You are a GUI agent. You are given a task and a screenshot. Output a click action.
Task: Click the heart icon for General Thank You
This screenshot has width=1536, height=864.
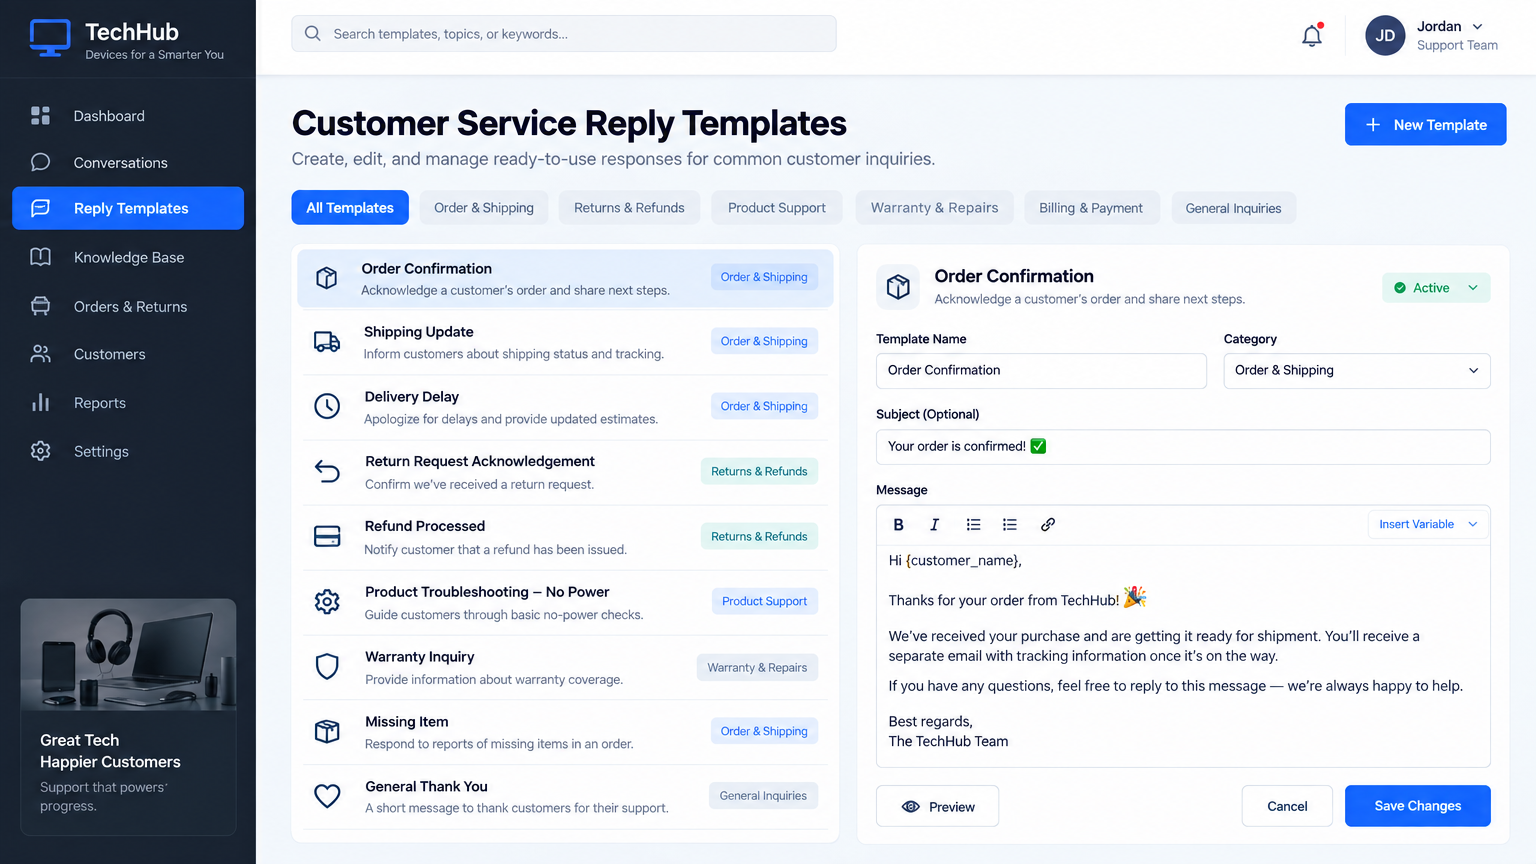[327, 796]
